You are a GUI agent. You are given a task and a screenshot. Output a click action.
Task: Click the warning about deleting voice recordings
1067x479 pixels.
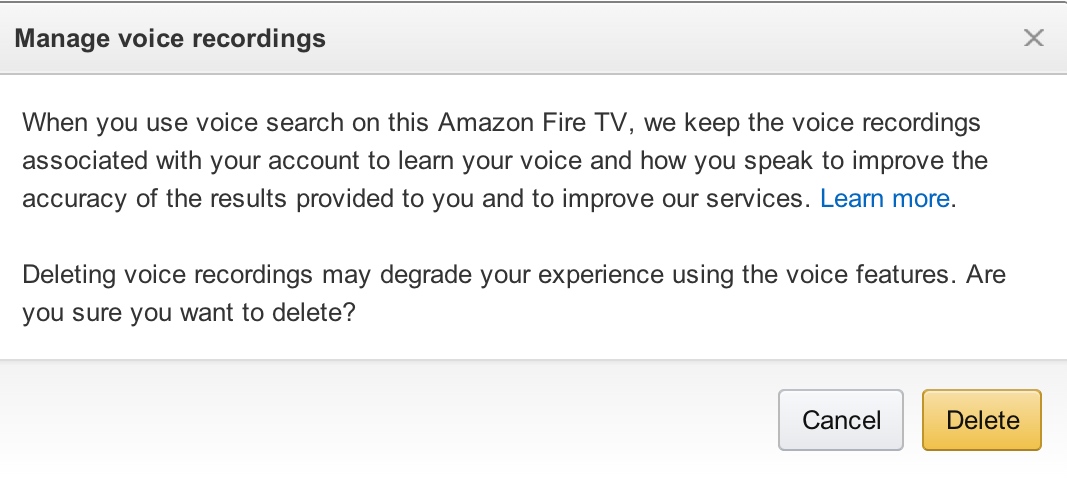(300, 274)
